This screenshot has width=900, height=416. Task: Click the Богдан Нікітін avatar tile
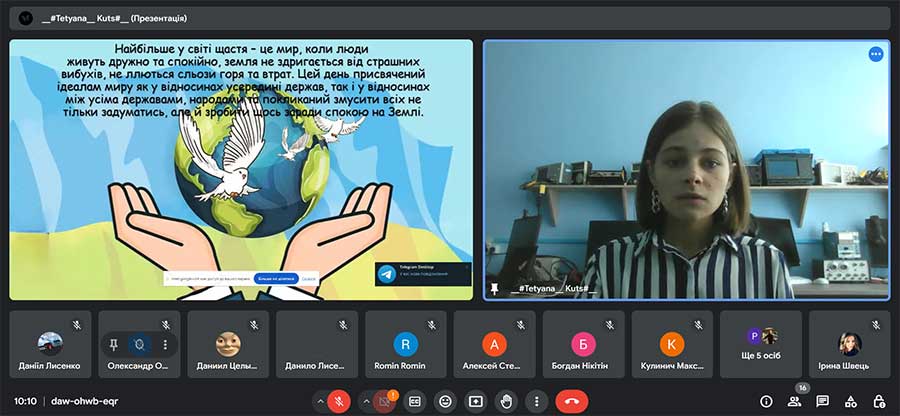click(583, 344)
